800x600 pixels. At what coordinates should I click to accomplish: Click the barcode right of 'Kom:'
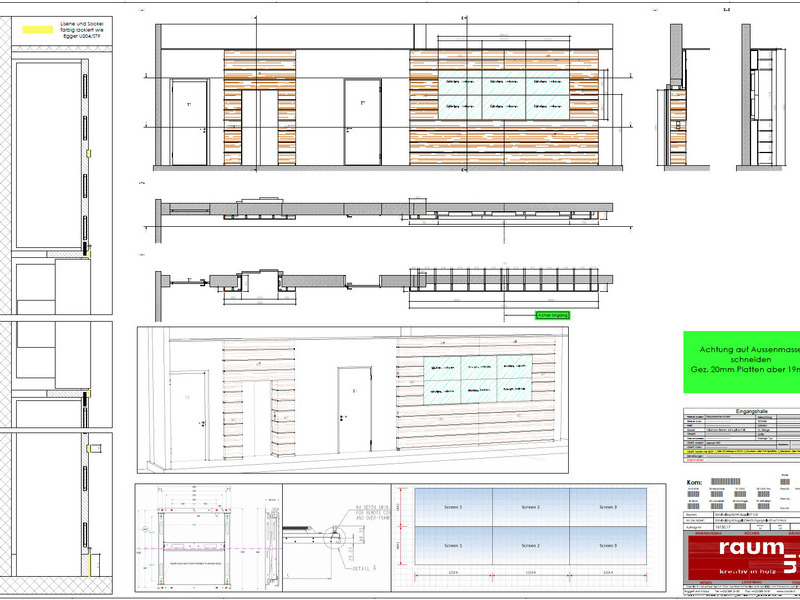click(x=726, y=482)
